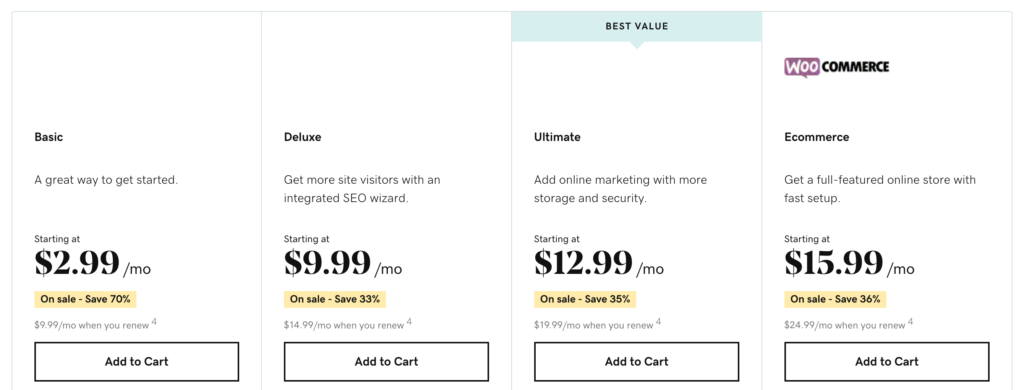Viewport: 1024px width, 390px height.
Task: Click the Save 35% sale badge
Action: click(585, 299)
